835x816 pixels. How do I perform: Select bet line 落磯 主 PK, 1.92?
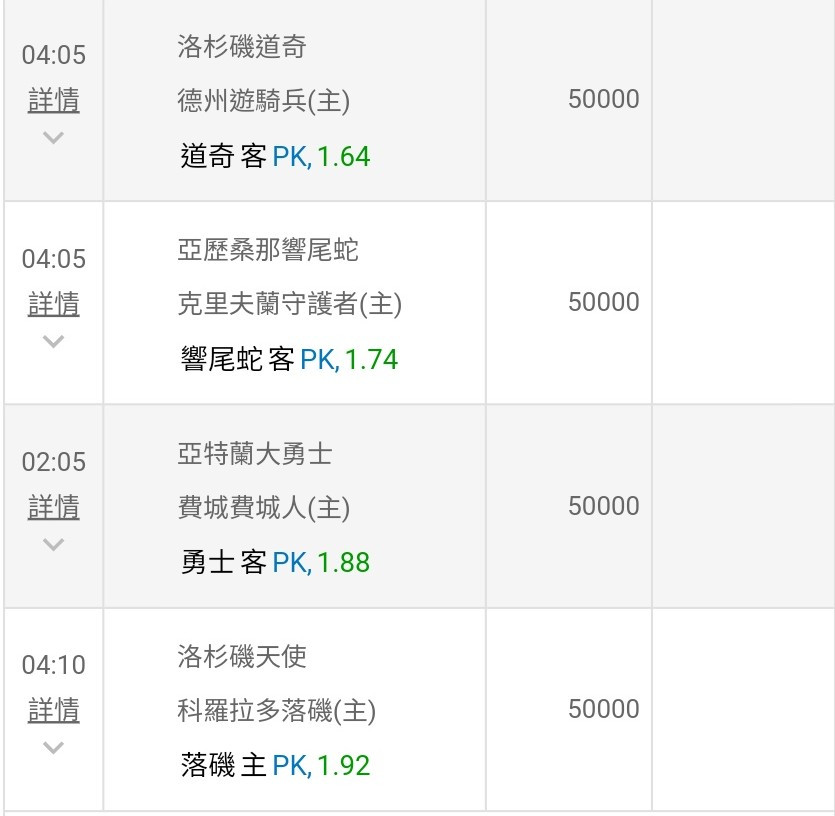point(275,765)
